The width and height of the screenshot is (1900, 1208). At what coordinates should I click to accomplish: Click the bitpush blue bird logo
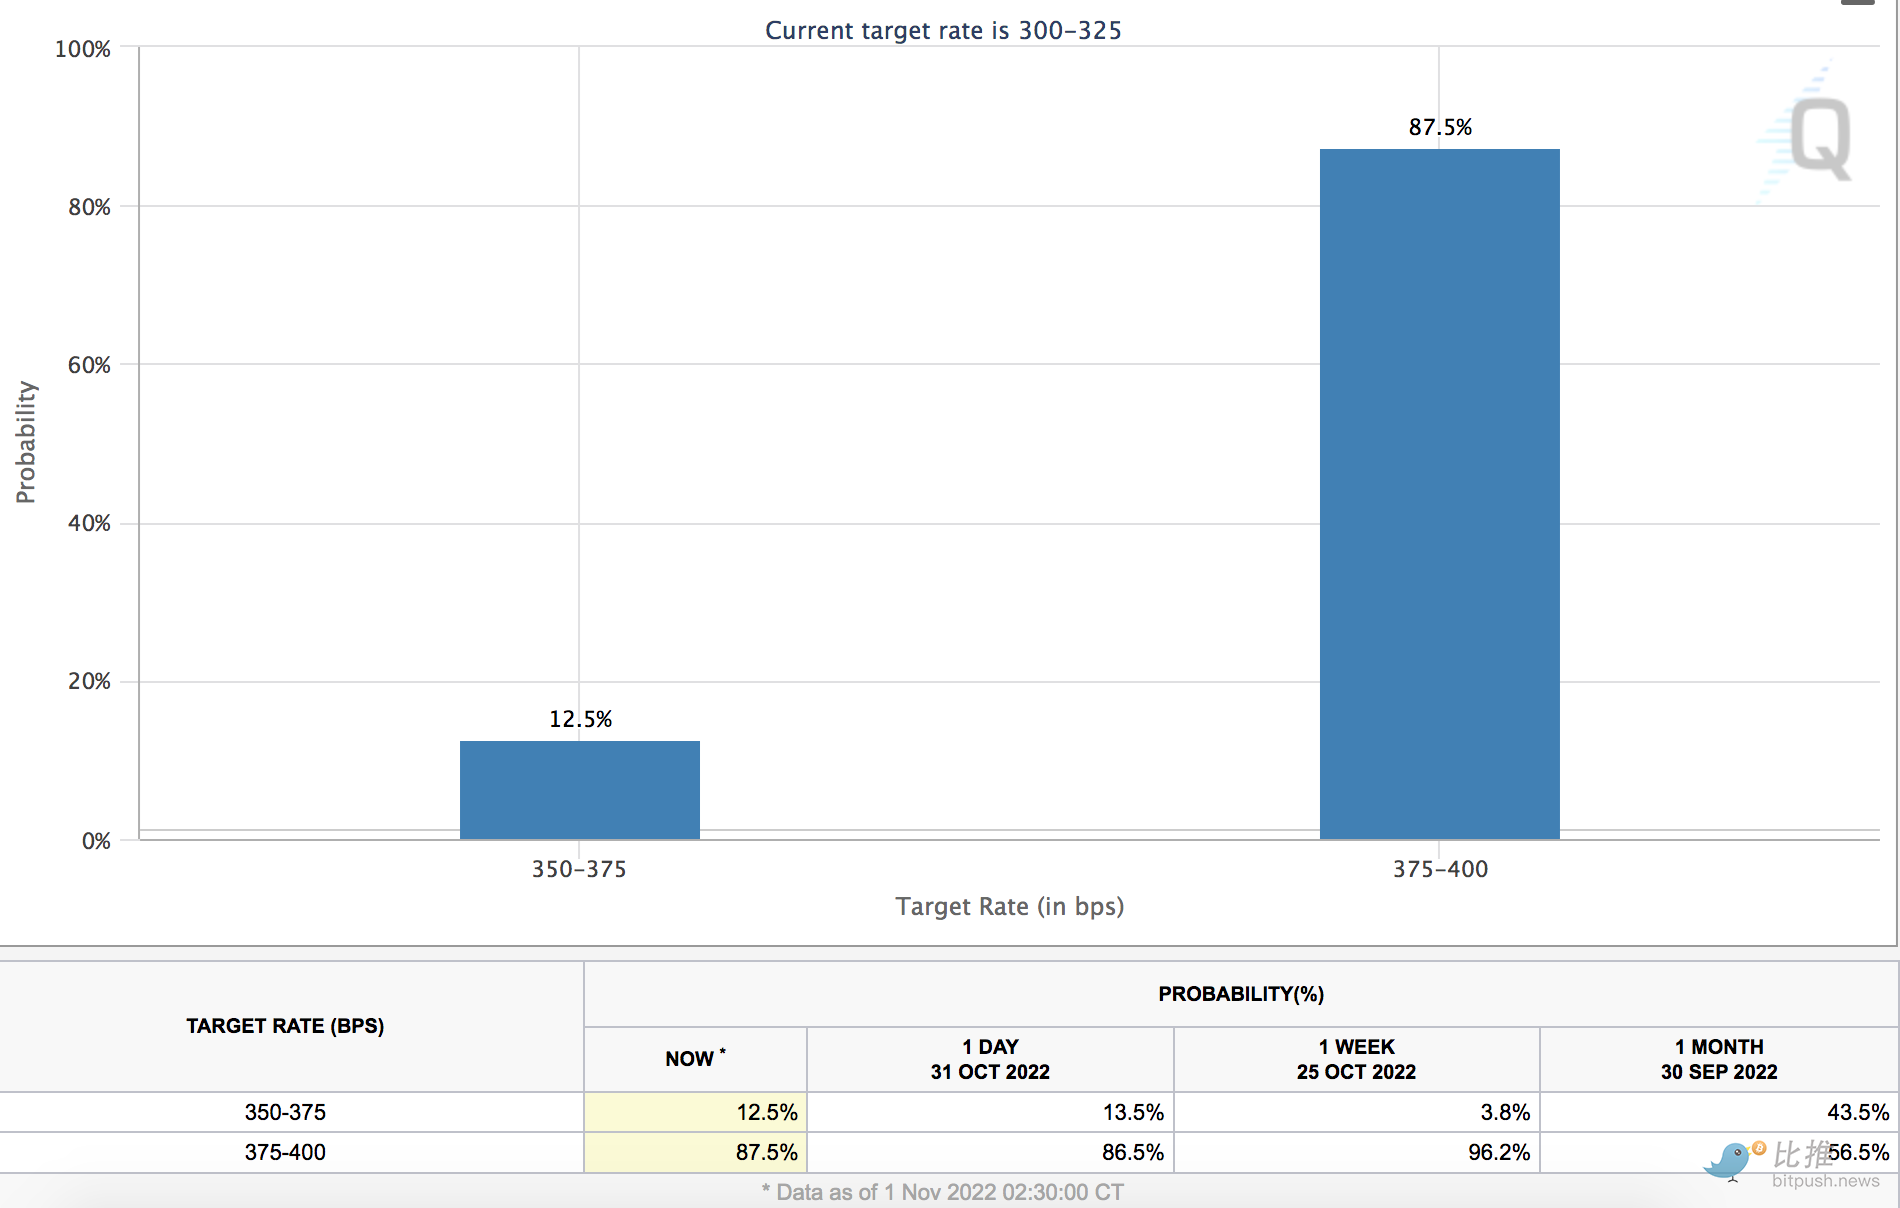tap(1728, 1161)
